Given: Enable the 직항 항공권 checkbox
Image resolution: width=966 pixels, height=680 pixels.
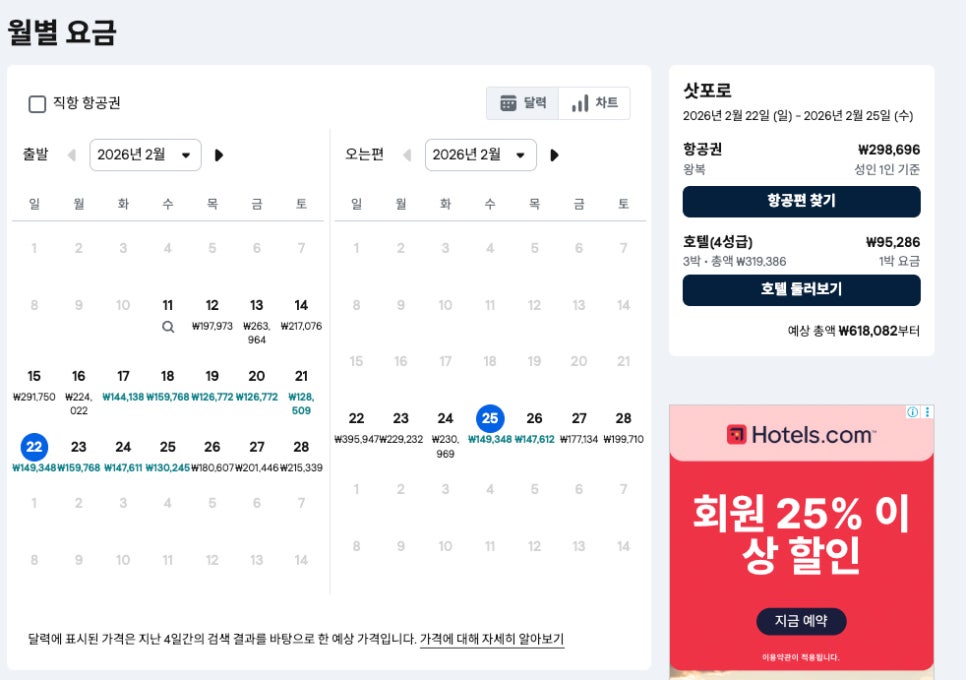Looking at the screenshot, I should [x=37, y=103].
